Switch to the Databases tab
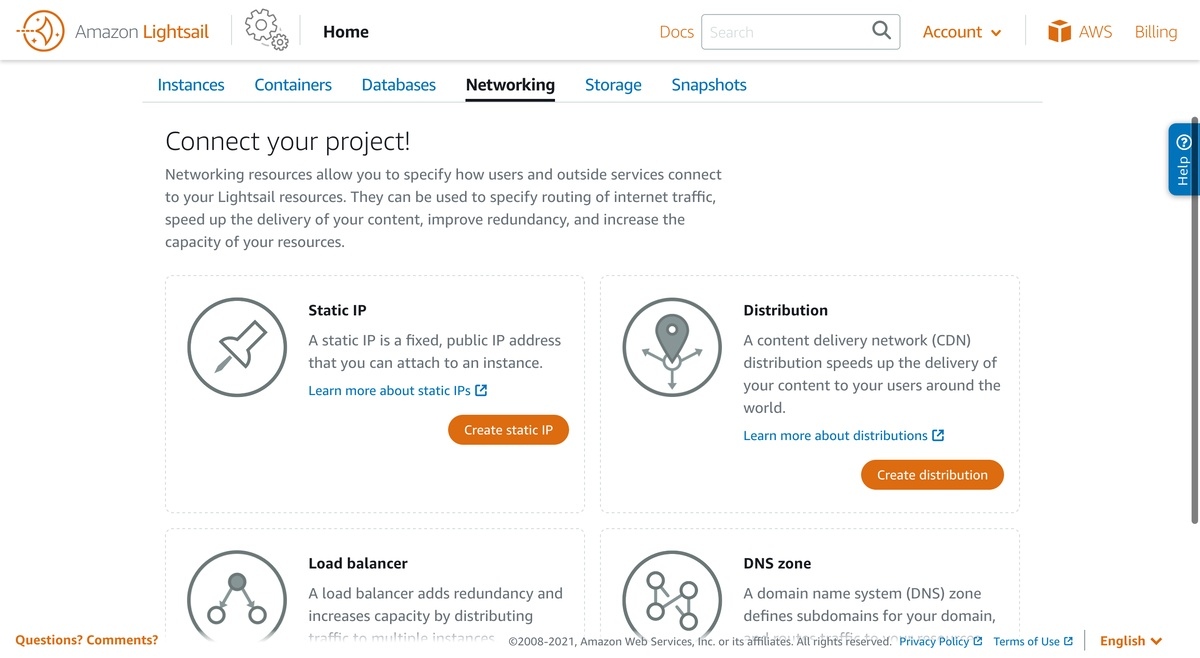Viewport: 1200px width, 658px height. pos(399,85)
